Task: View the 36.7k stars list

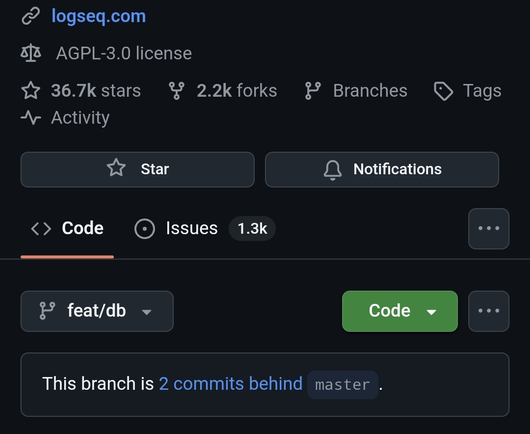Action: pyautogui.click(x=96, y=91)
